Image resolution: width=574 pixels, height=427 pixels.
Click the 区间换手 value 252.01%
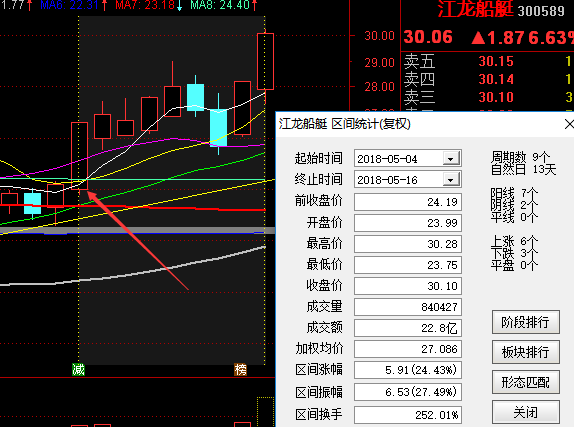[x=408, y=415]
